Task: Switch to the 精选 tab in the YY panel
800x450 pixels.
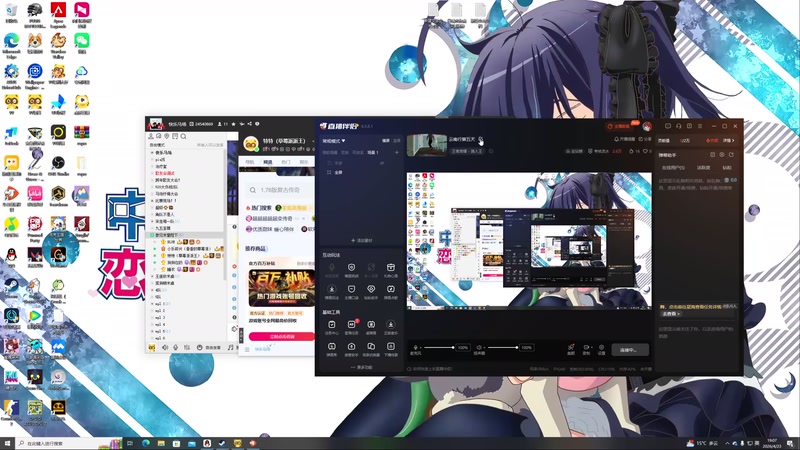Action: click(267, 162)
